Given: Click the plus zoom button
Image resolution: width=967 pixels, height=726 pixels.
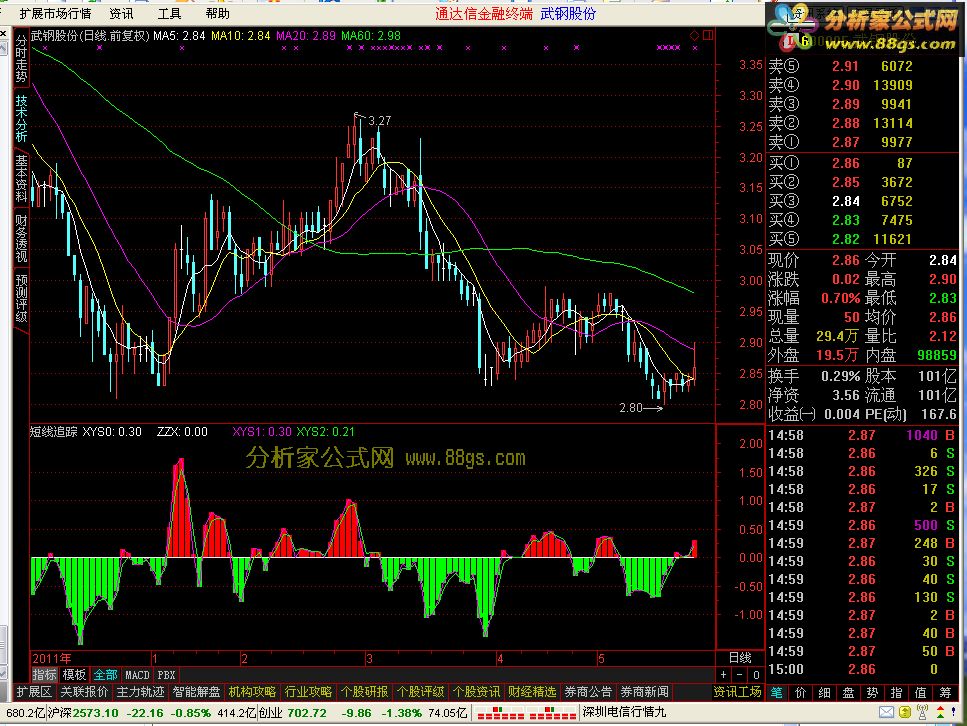Looking at the screenshot, I should (x=723, y=675).
